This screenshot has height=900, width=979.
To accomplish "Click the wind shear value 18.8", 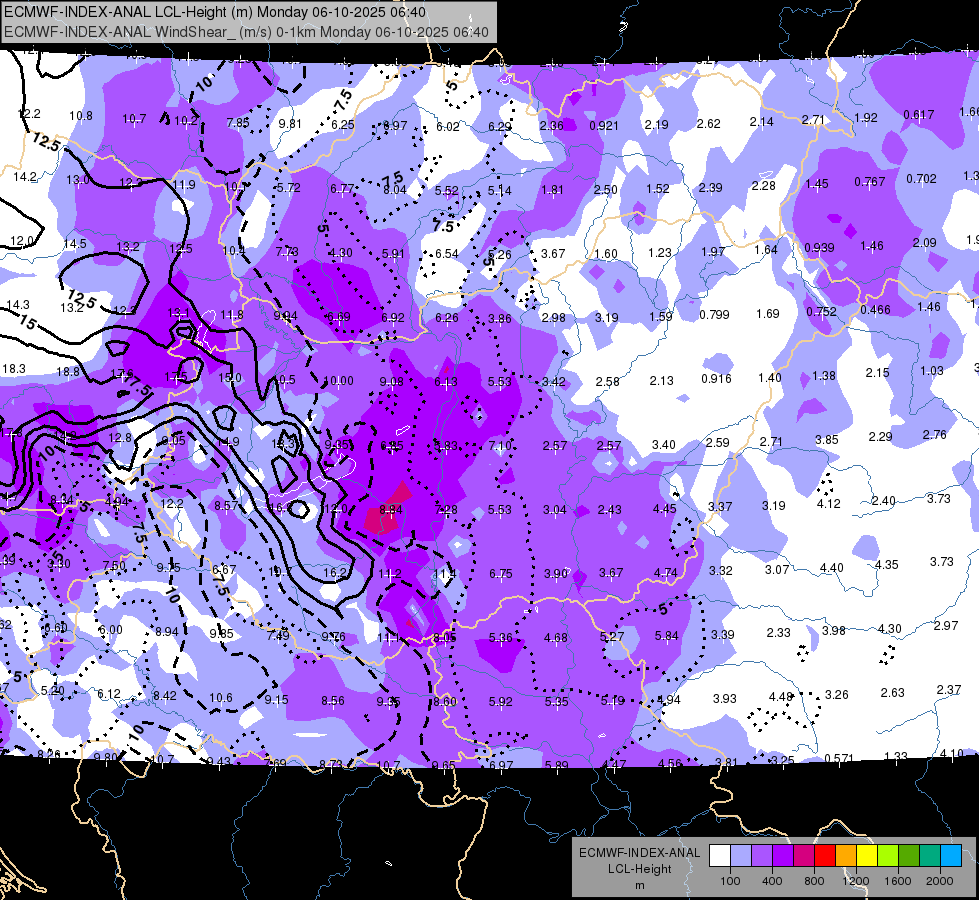I will (x=68, y=372).
